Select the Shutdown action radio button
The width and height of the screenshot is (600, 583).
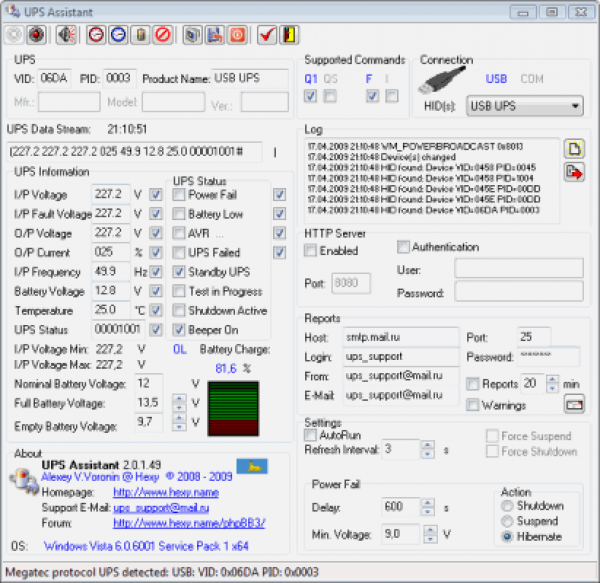click(x=507, y=507)
